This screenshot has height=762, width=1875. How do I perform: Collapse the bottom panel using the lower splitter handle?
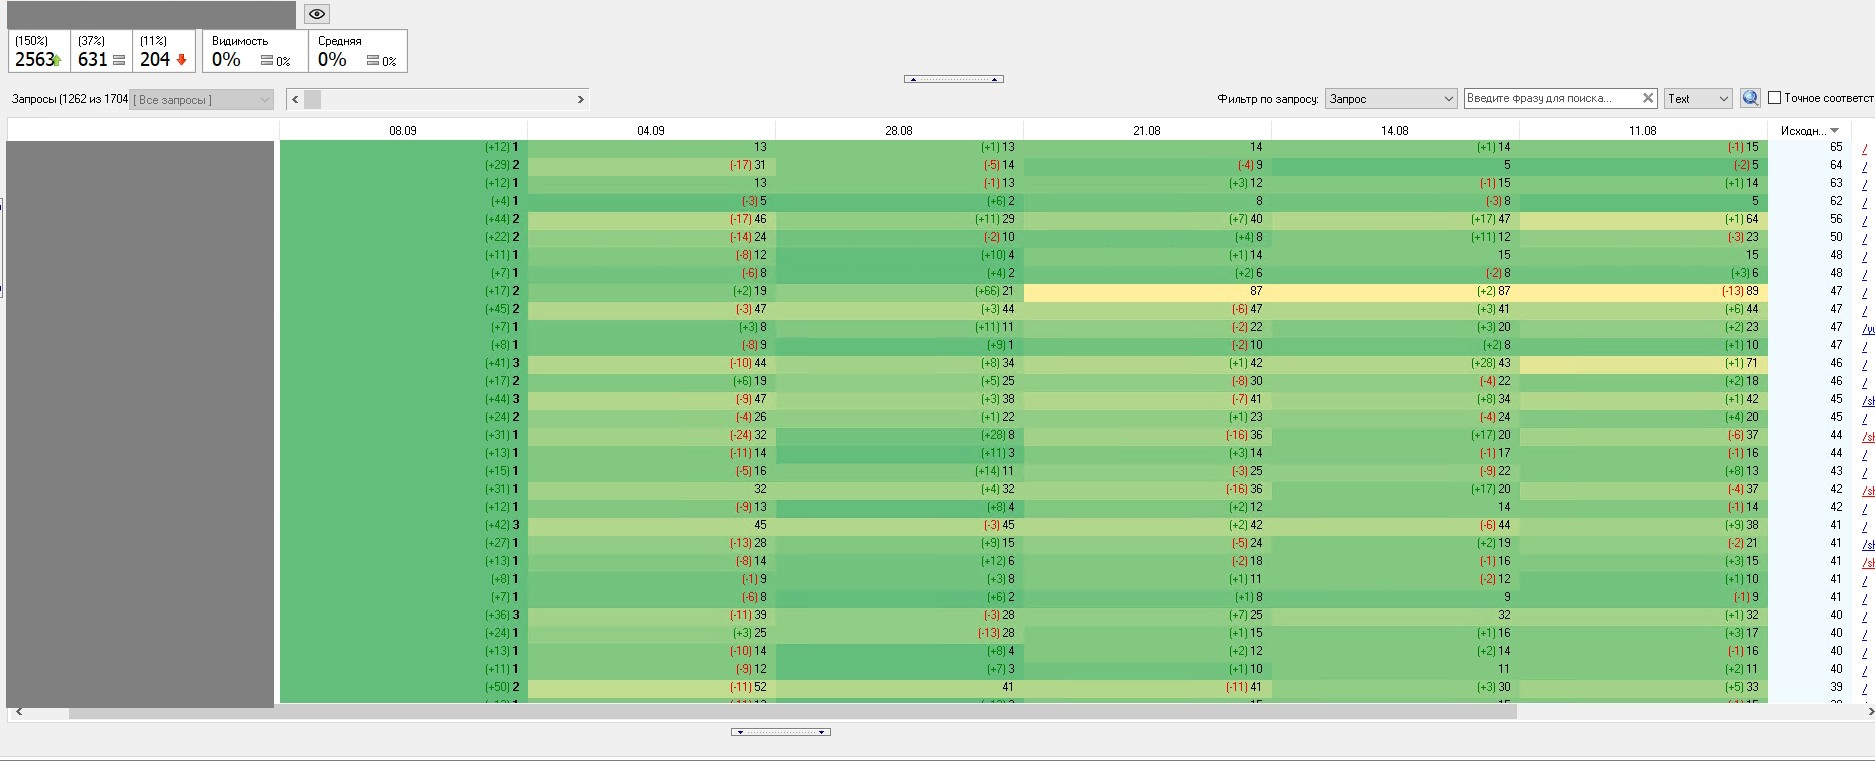(x=781, y=732)
